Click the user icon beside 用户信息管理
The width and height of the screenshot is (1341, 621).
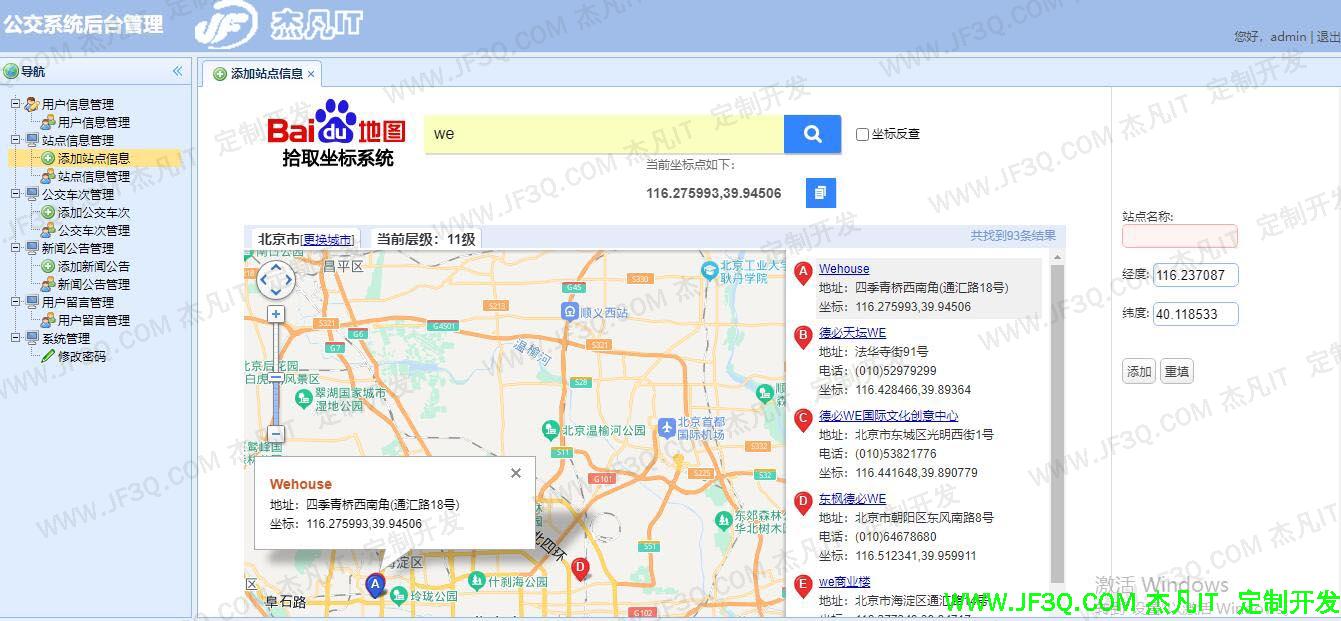[x=31, y=103]
